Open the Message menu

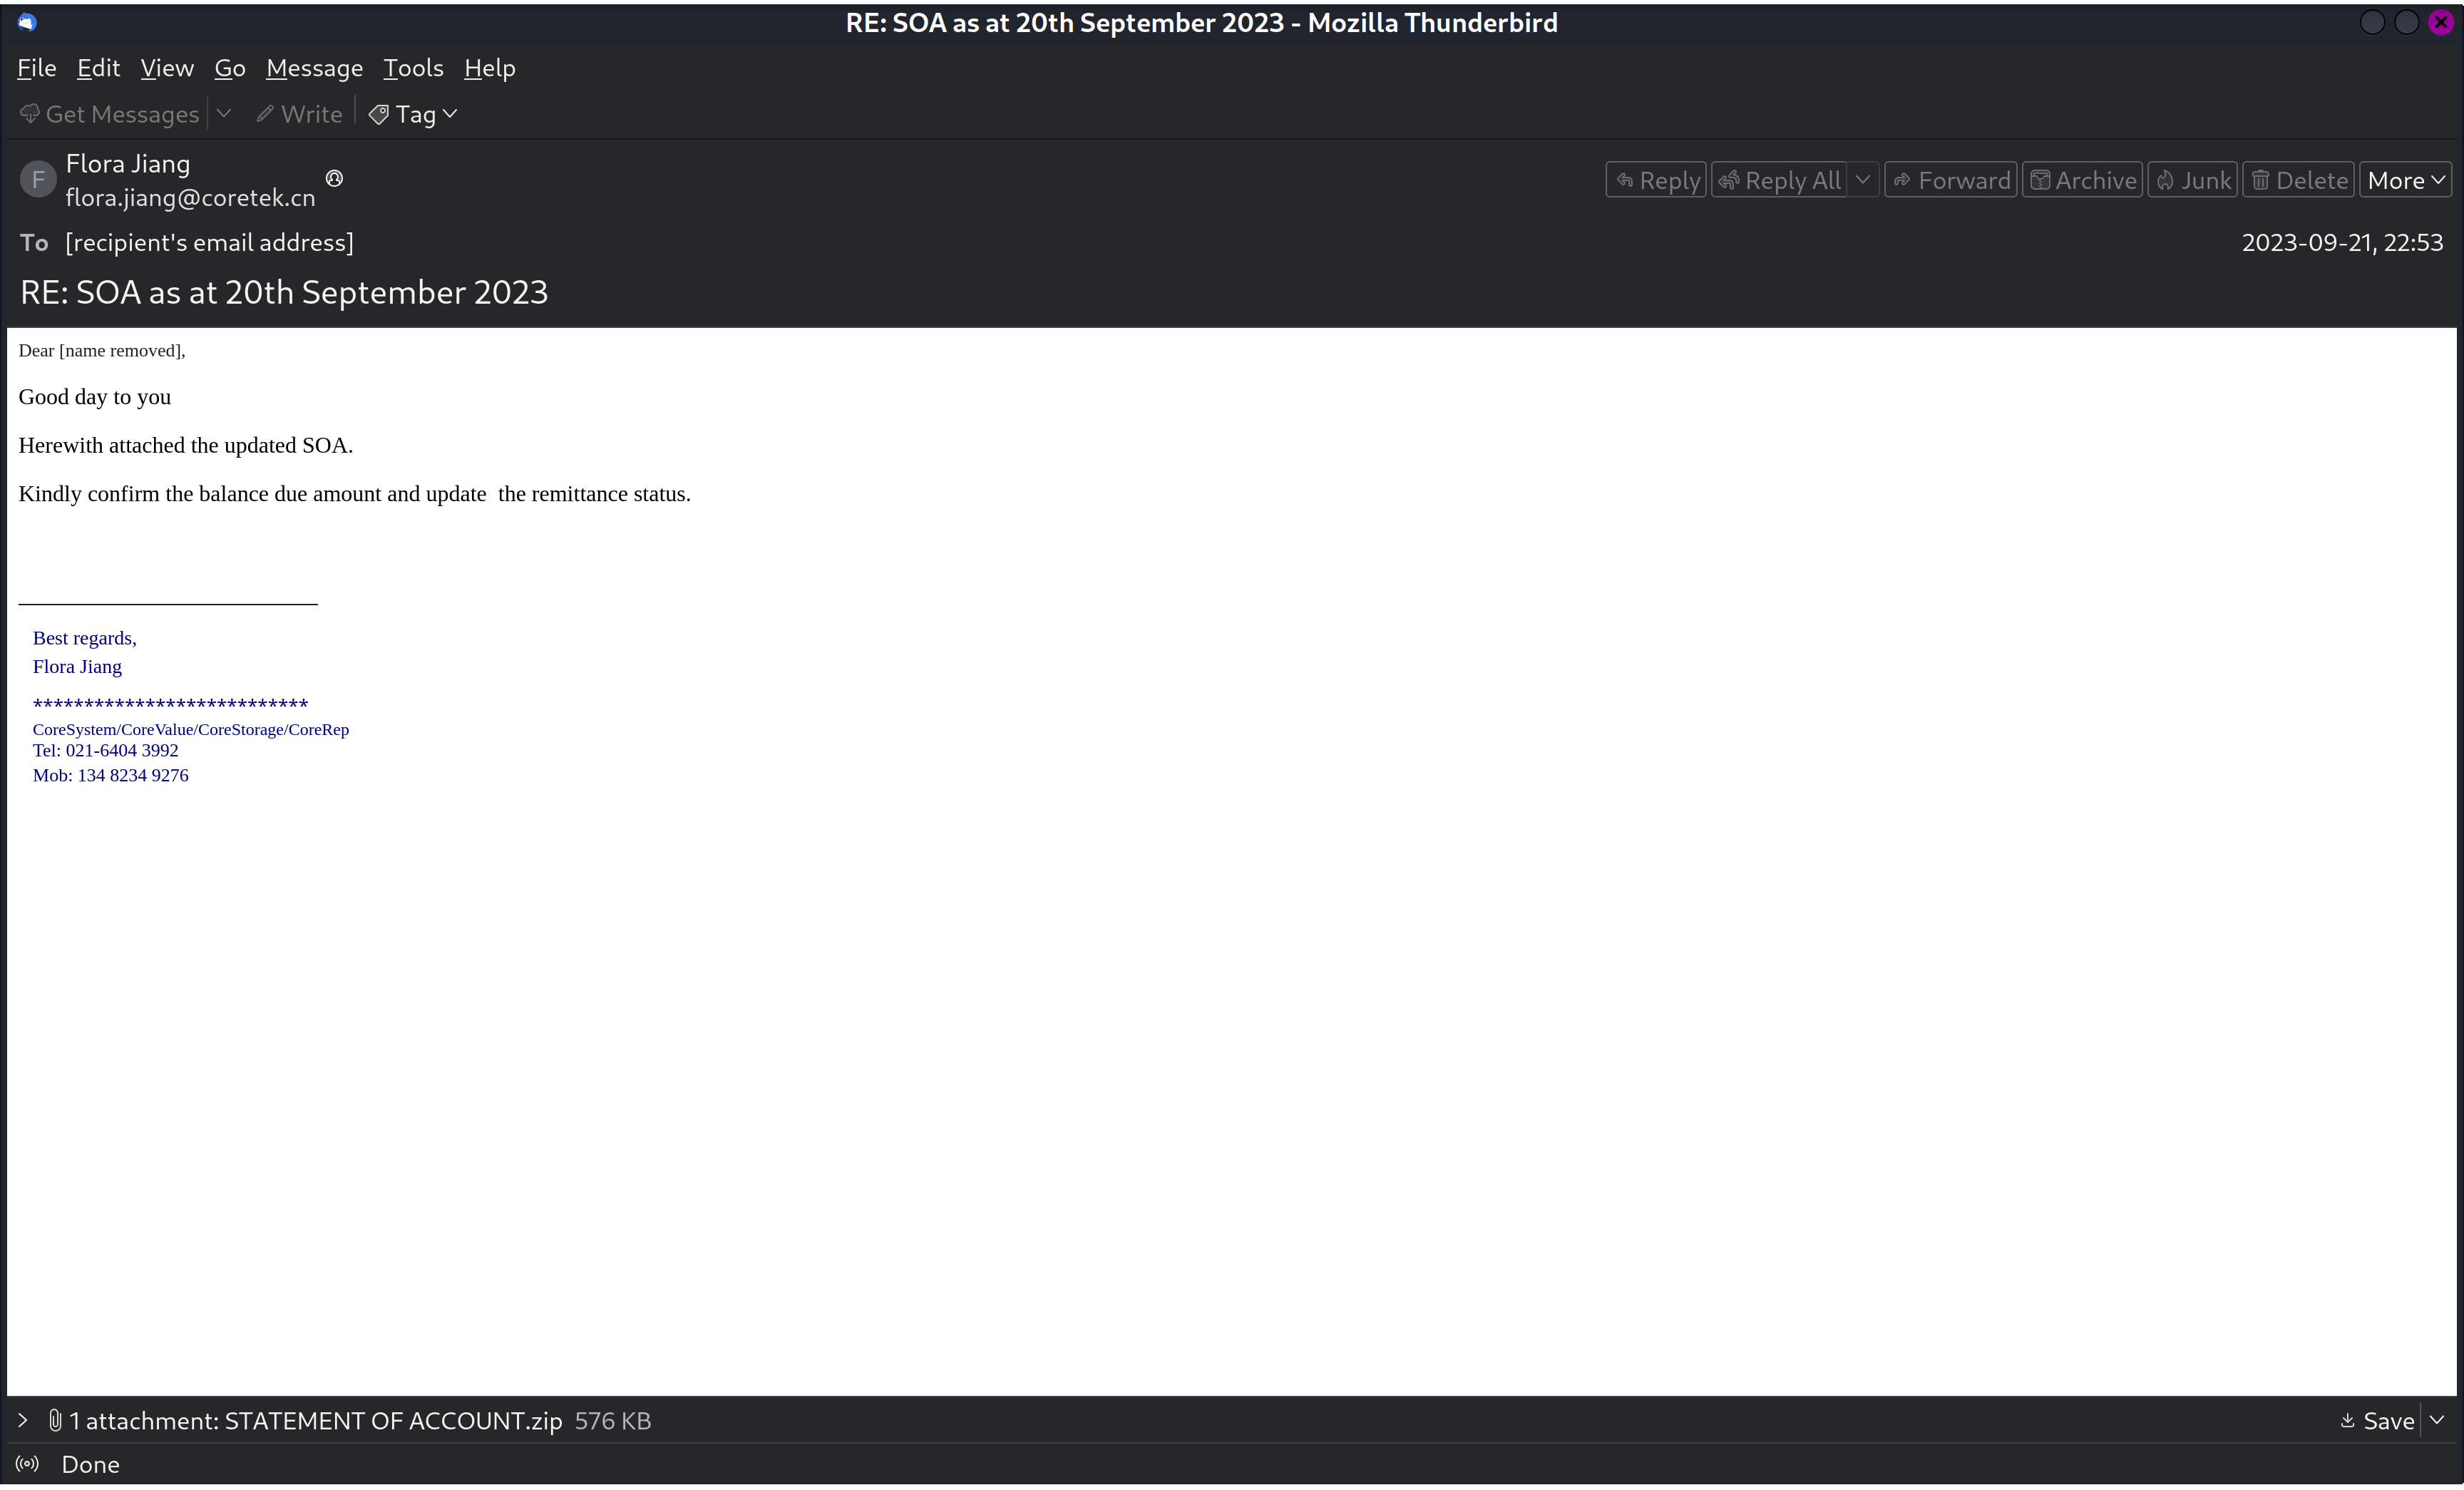coord(314,68)
